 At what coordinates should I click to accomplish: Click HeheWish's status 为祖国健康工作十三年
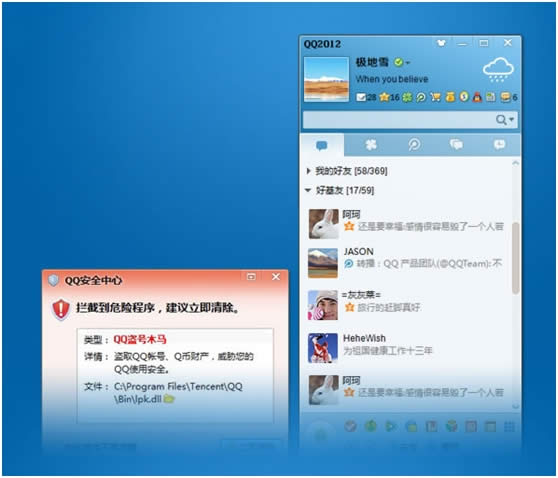click(388, 351)
